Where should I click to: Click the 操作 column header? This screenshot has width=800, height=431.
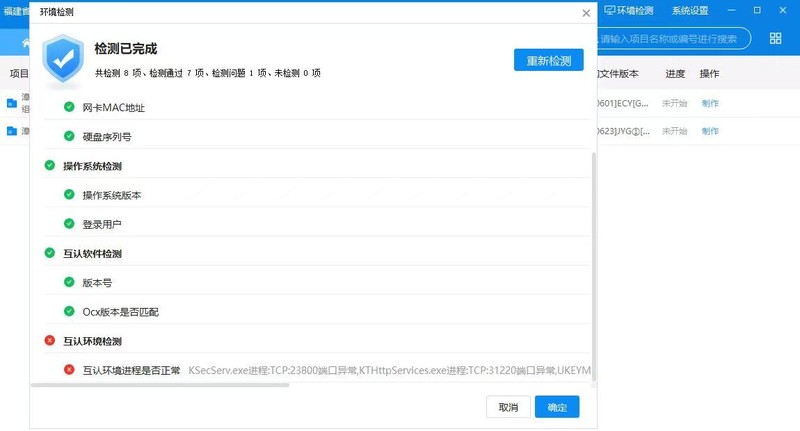click(x=709, y=74)
